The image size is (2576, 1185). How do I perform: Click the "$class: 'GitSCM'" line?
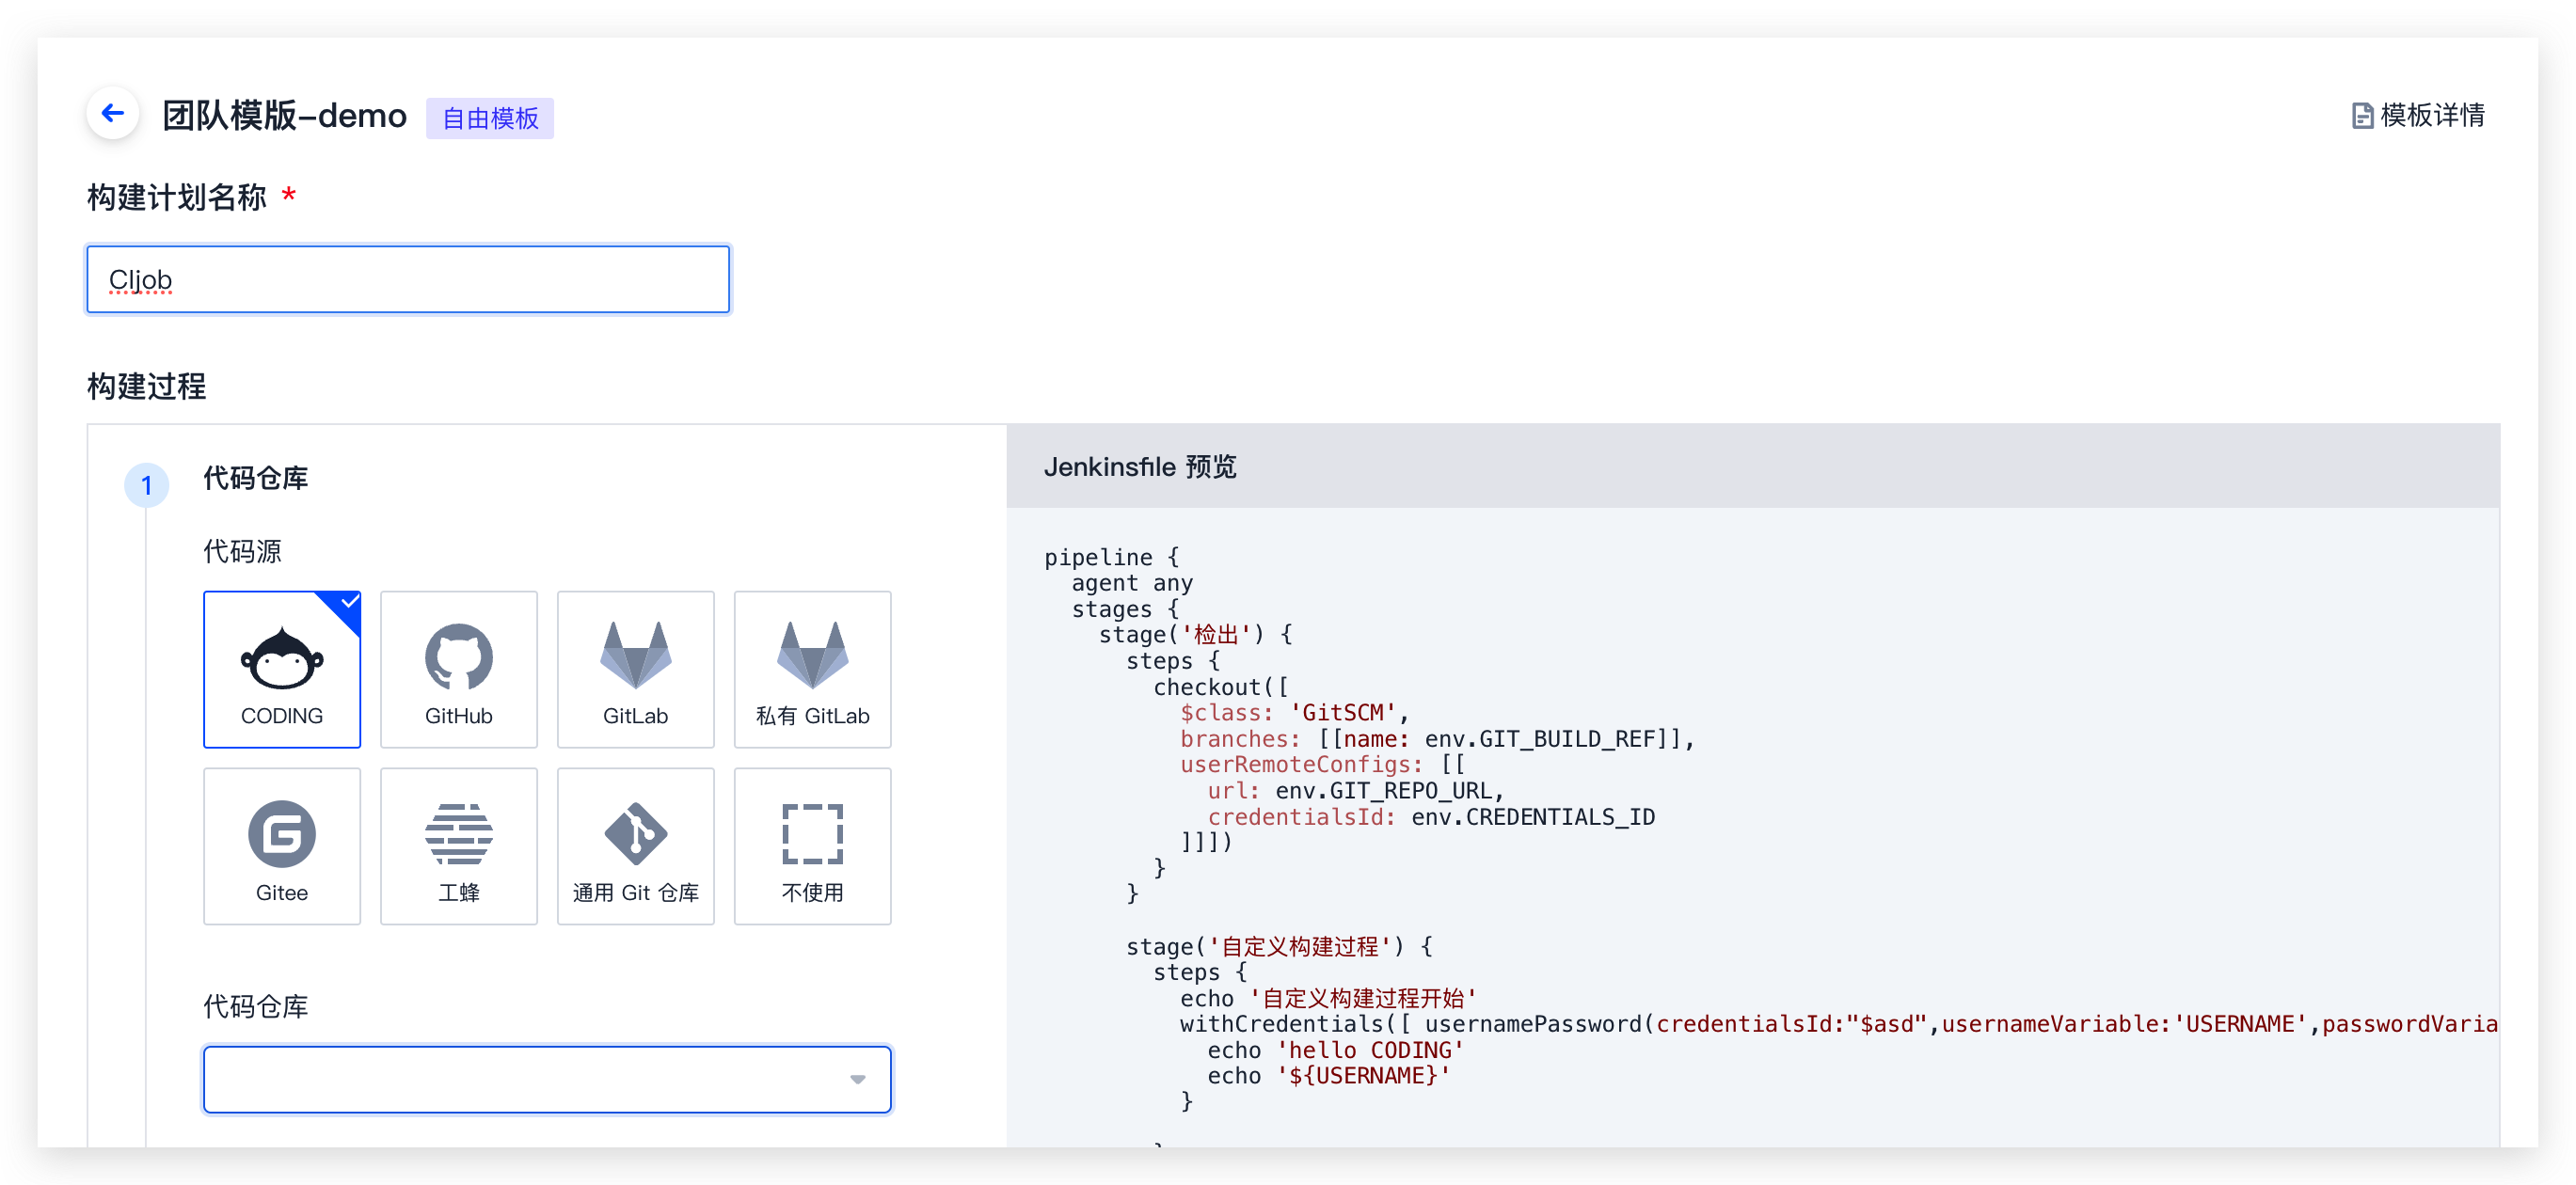(x=1294, y=712)
